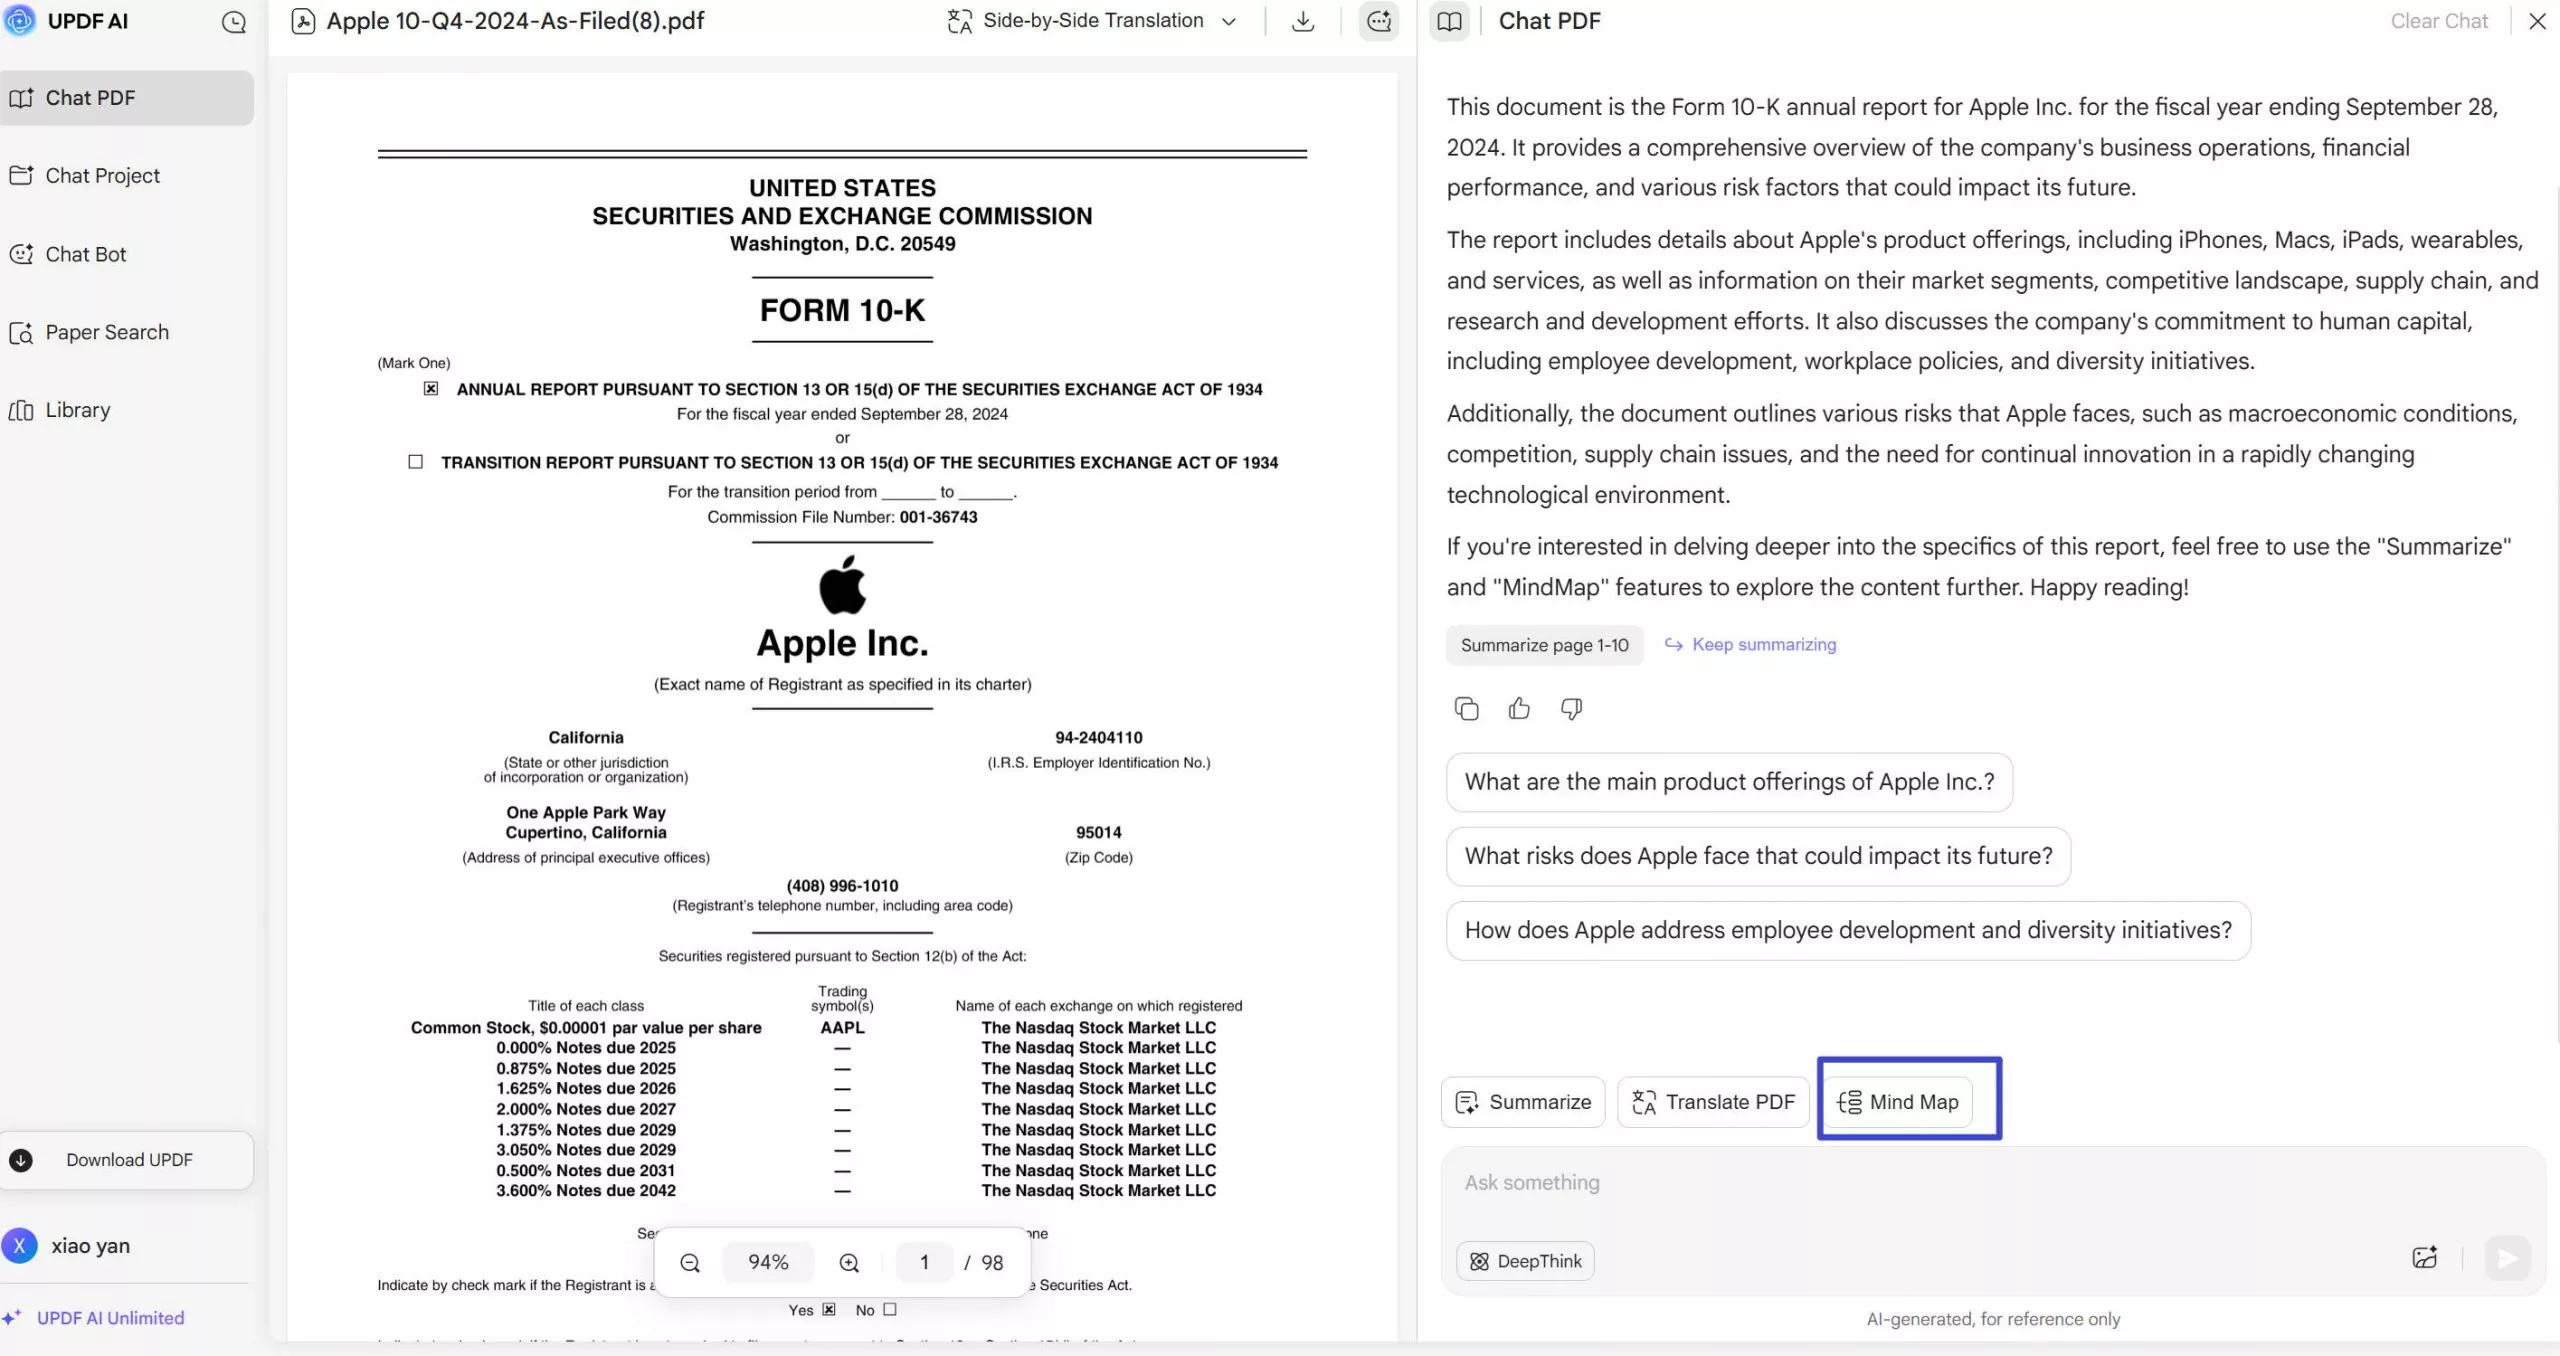Open Paper Search in the sidebar

pyautogui.click(x=105, y=332)
